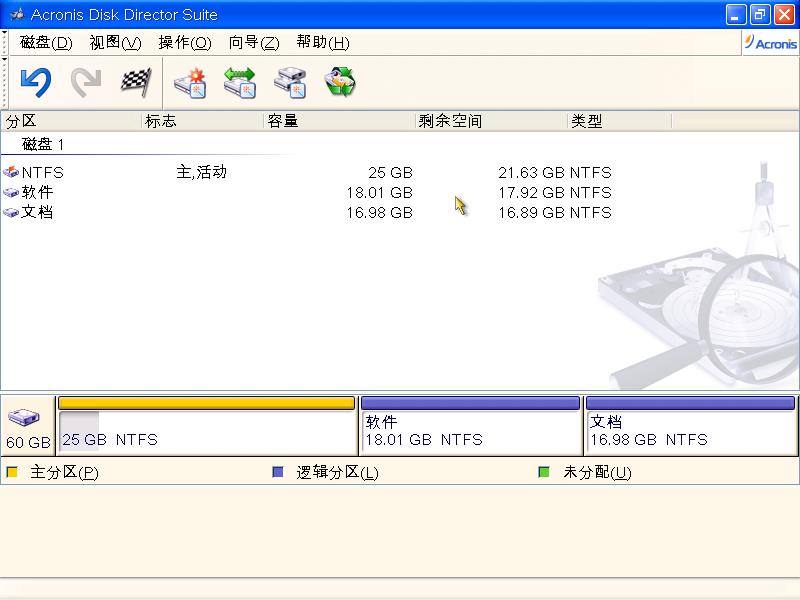Minimize the Acronis Disk Director window

(735, 14)
